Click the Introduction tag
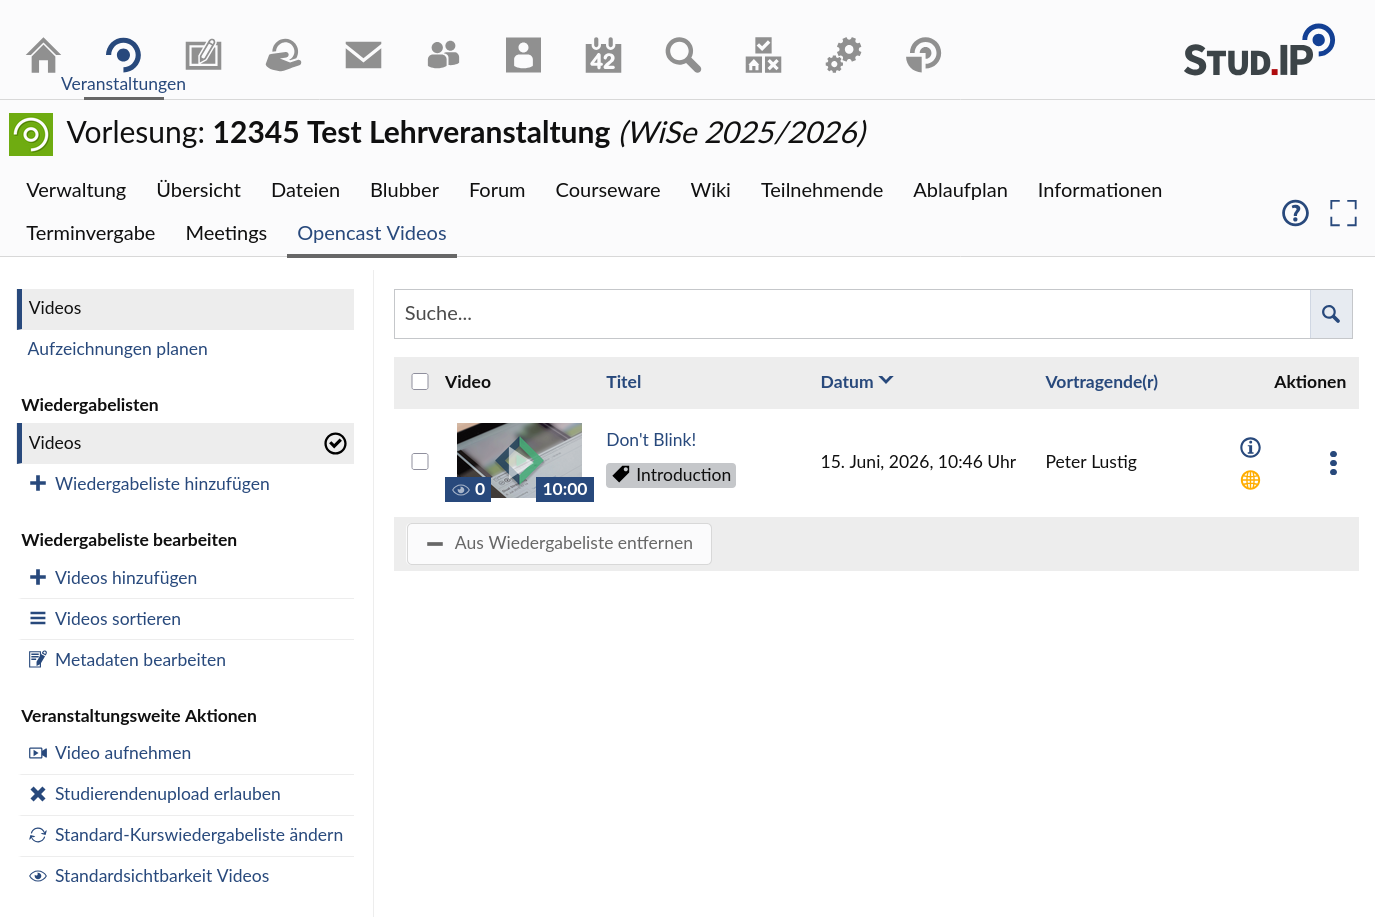The height and width of the screenshot is (917, 1375). tap(671, 475)
